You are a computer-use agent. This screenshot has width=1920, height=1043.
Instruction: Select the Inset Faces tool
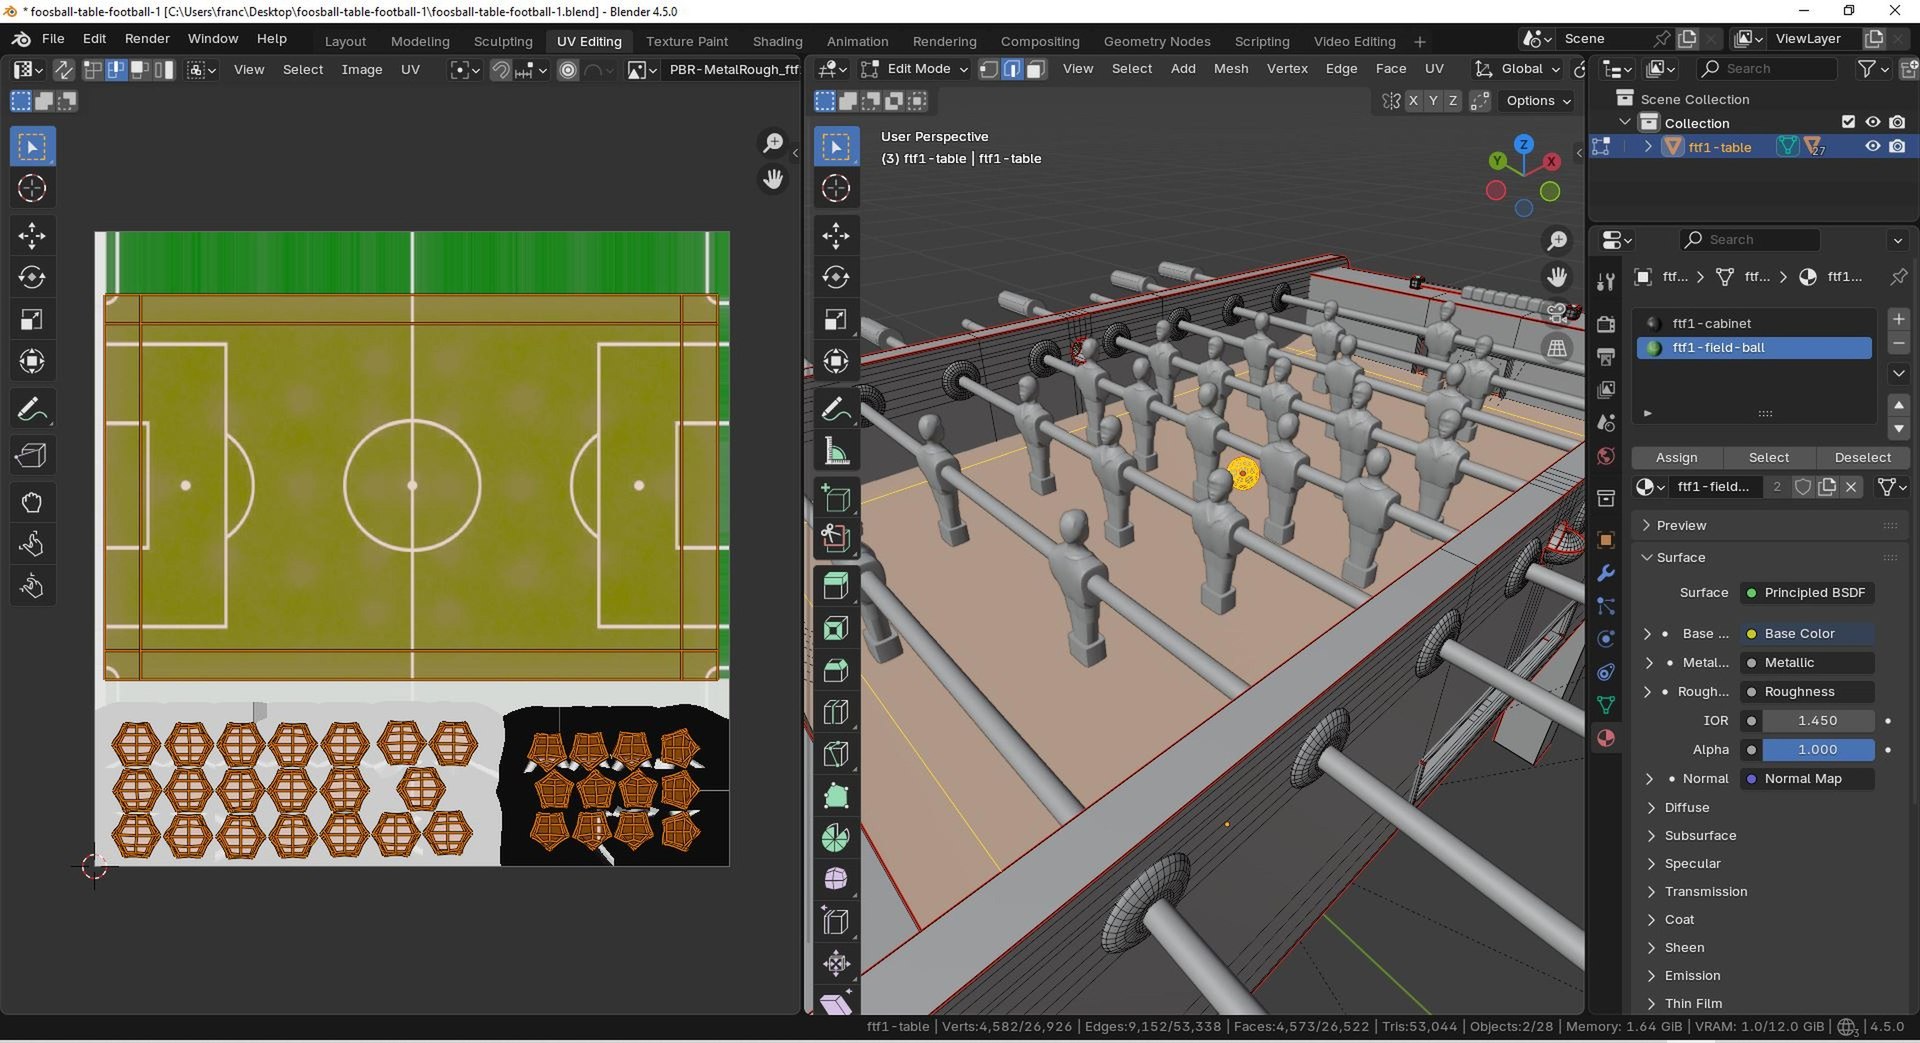pos(836,628)
